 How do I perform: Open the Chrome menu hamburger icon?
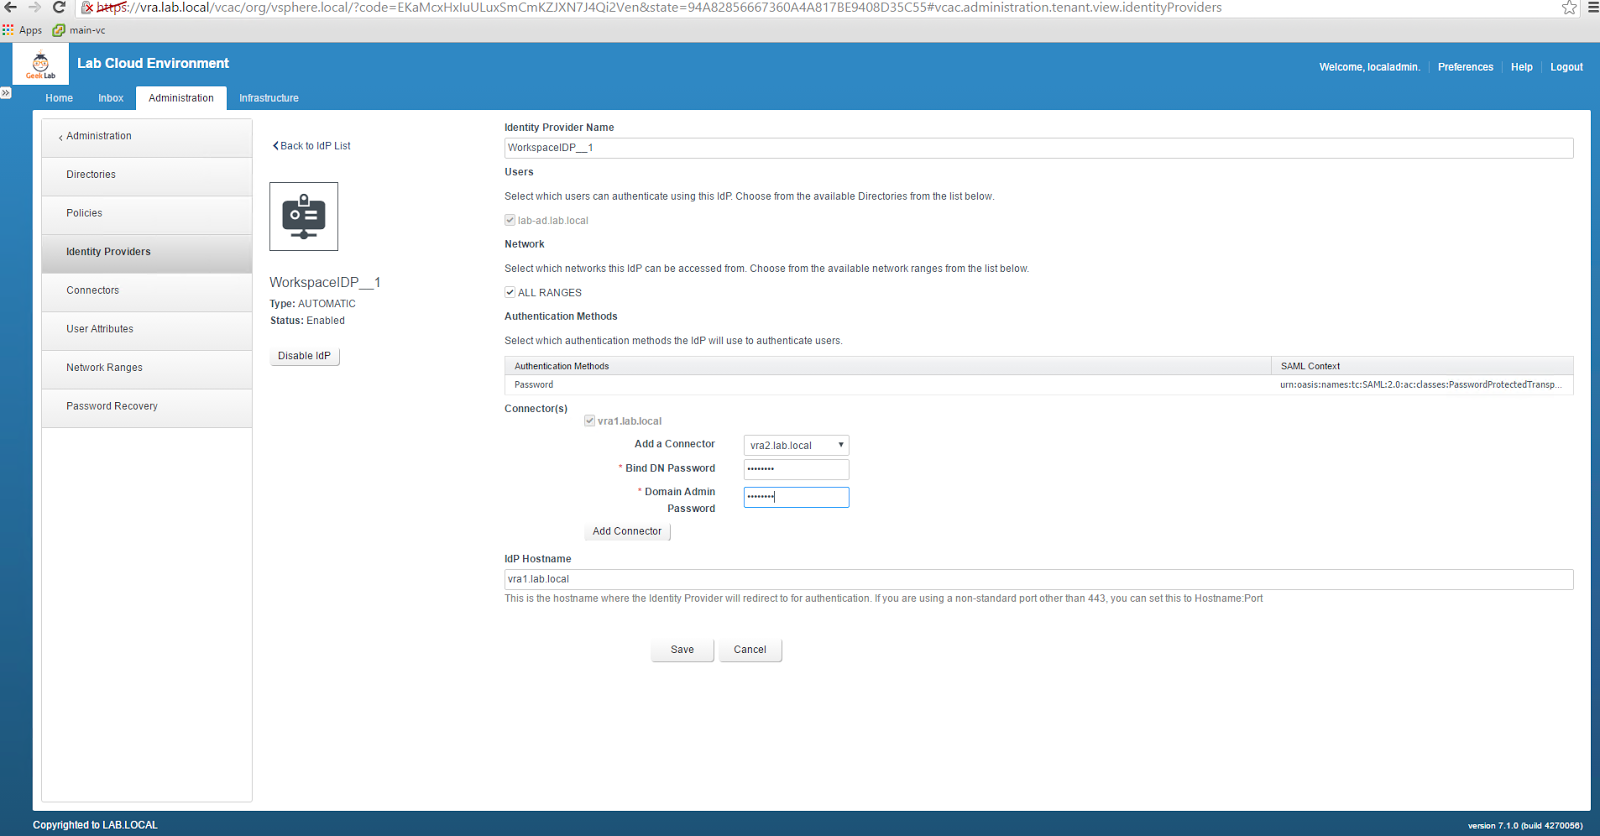point(1593,7)
